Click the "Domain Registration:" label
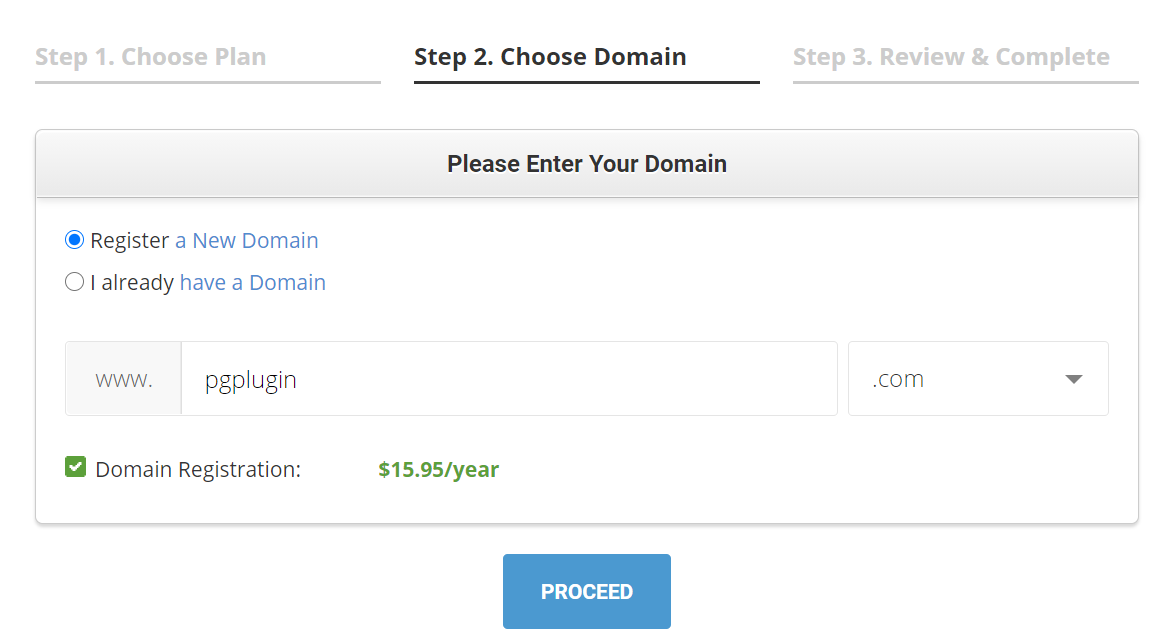The image size is (1171, 637). pyautogui.click(x=196, y=469)
